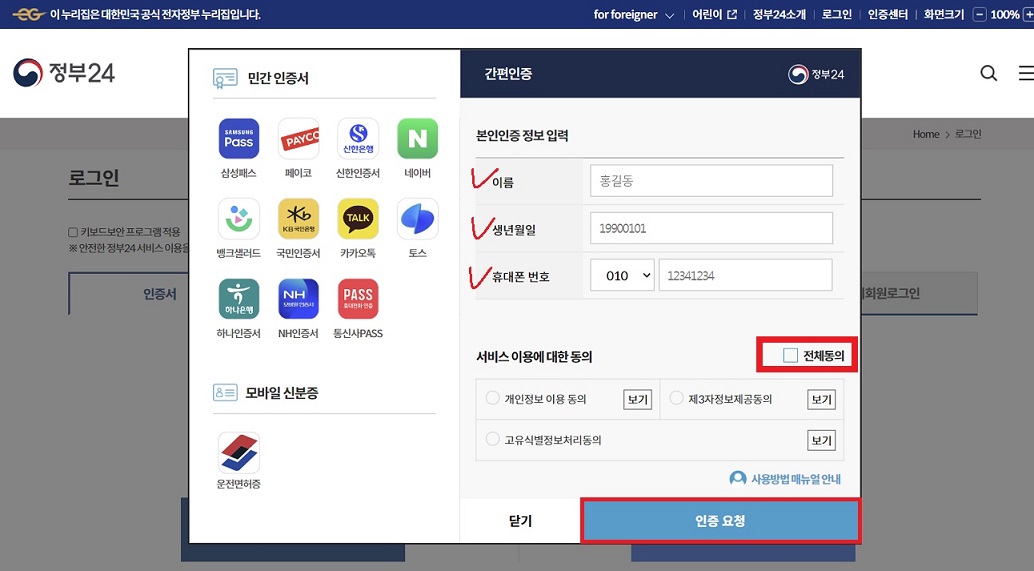Viewport: 1034px width, 571px height.
Task: Focus the 생년월일 input field
Action: [x=712, y=228]
